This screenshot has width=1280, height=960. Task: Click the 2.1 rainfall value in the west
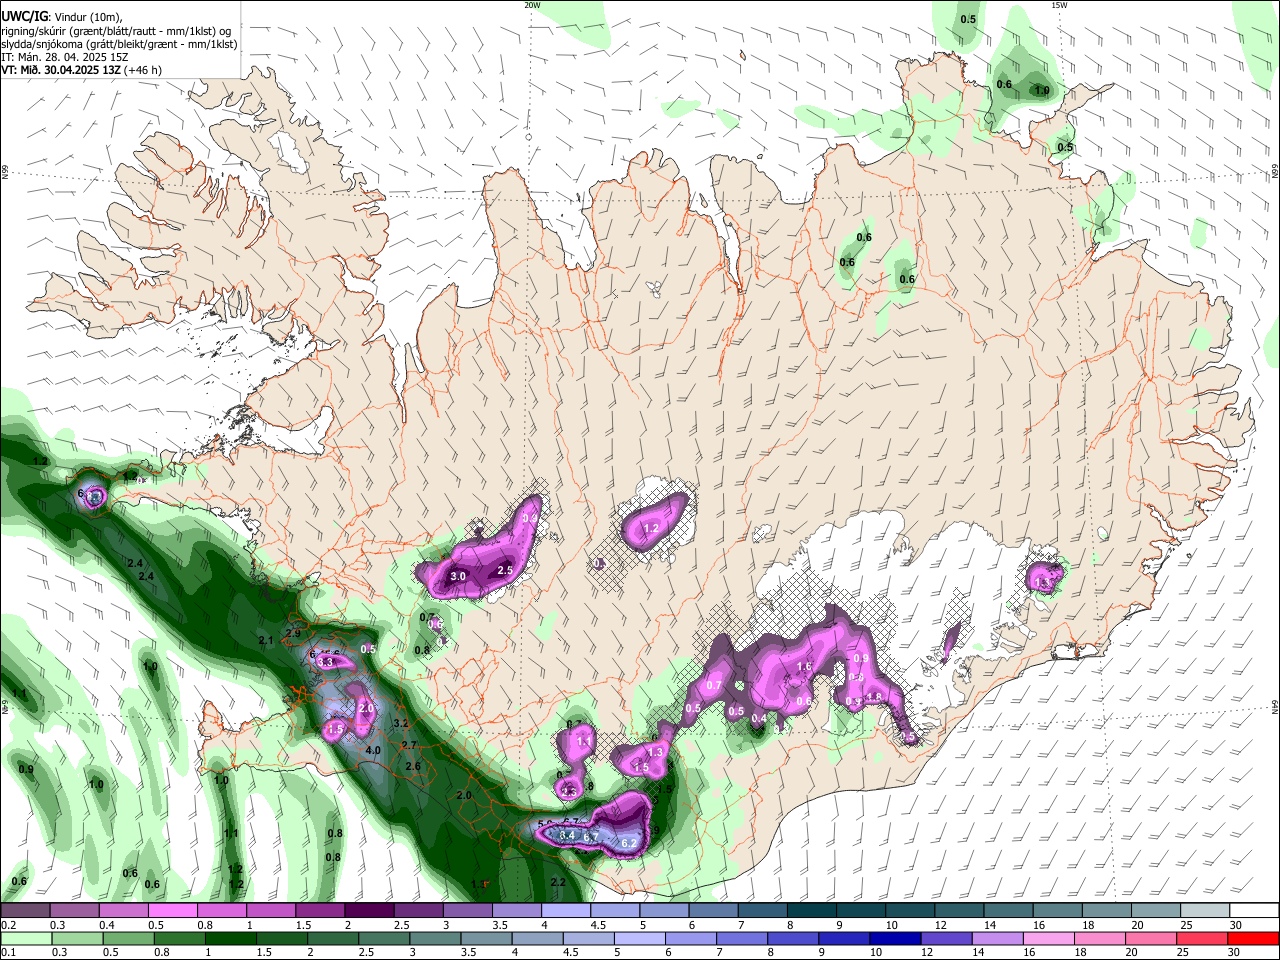click(x=265, y=640)
